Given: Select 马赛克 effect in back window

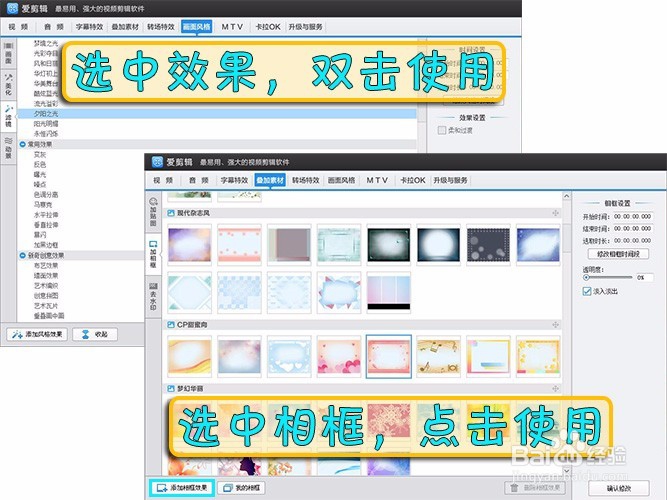Looking at the screenshot, I should pos(43,205).
